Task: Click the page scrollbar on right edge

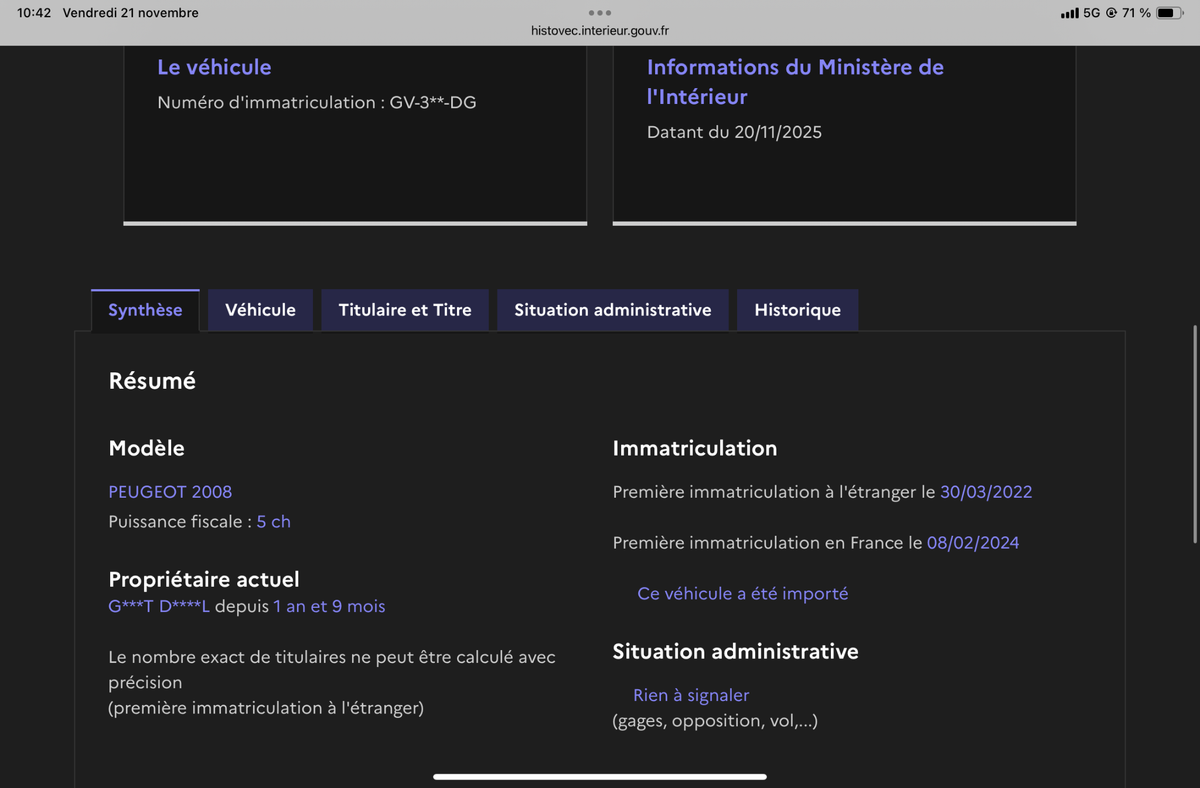Action: click(x=1195, y=434)
